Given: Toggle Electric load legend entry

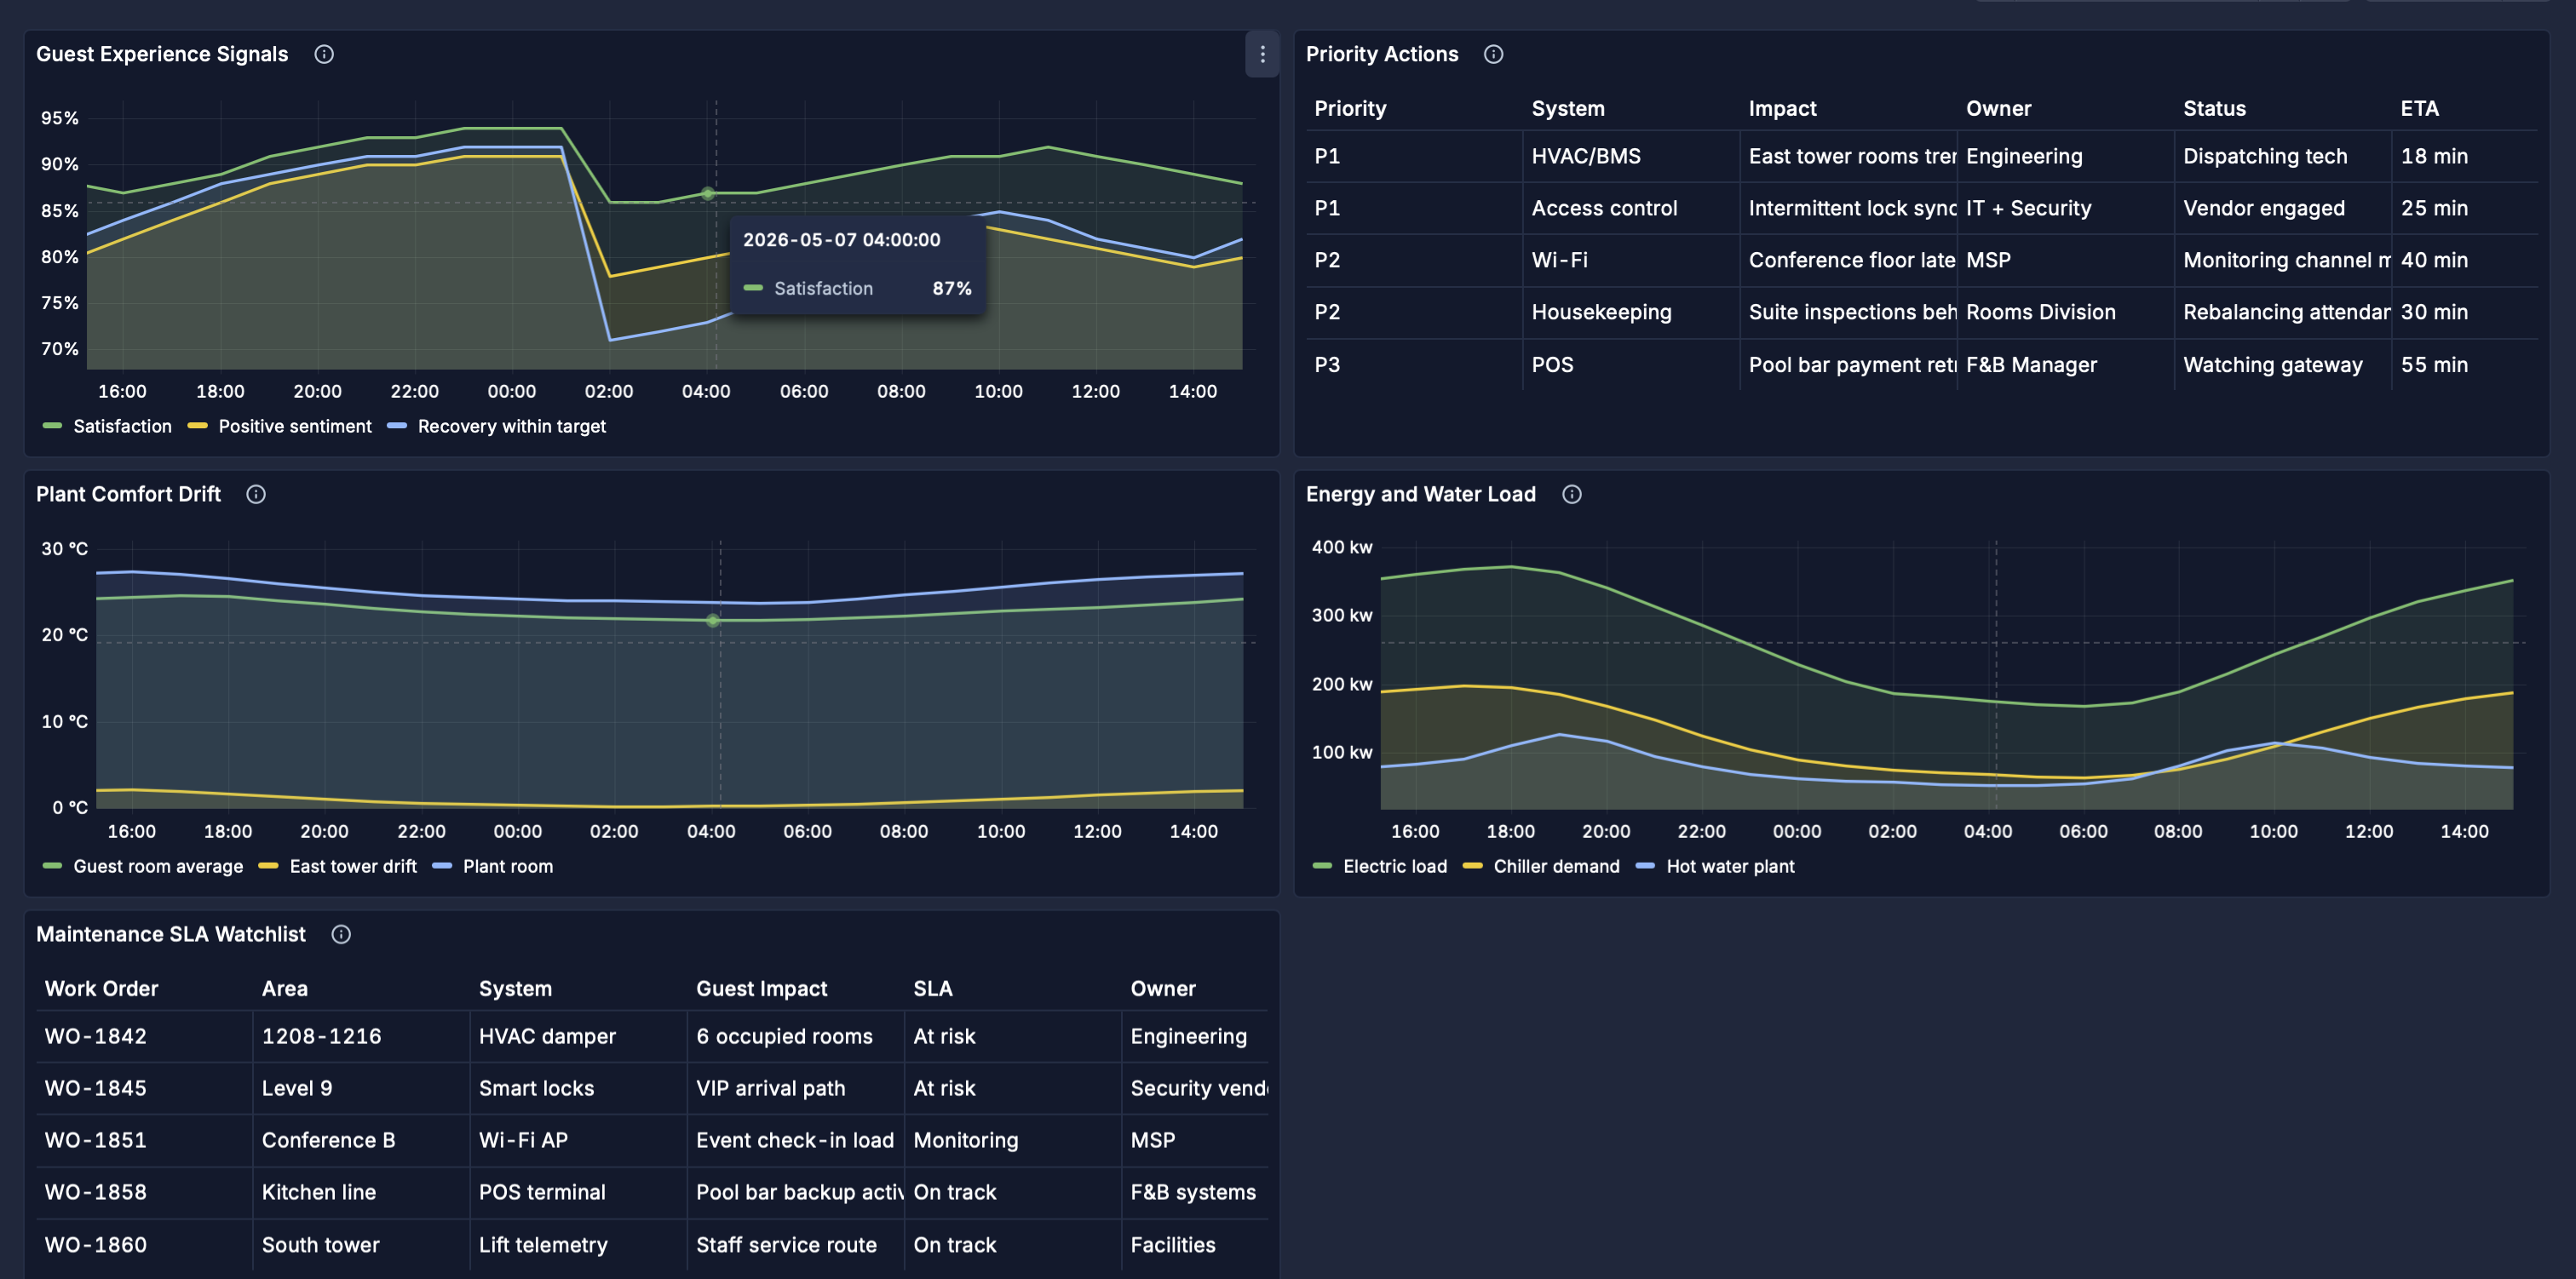Looking at the screenshot, I should pyautogui.click(x=1380, y=866).
